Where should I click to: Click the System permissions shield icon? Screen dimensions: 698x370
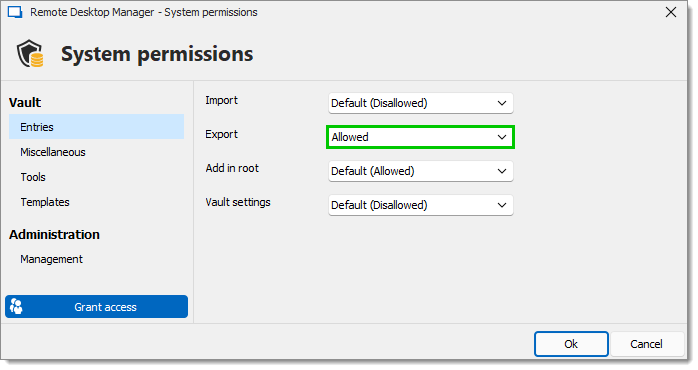tap(30, 53)
